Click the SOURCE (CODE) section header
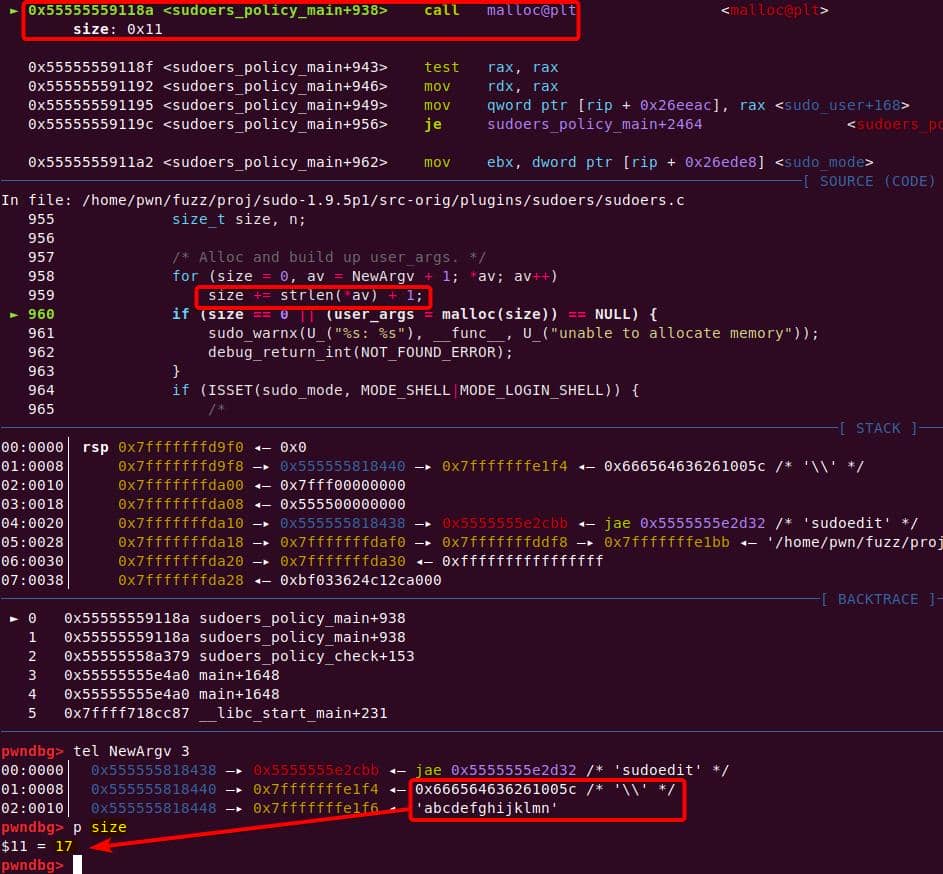This screenshot has height=874, width=943. pyautogui.click(x=870, y=181)
